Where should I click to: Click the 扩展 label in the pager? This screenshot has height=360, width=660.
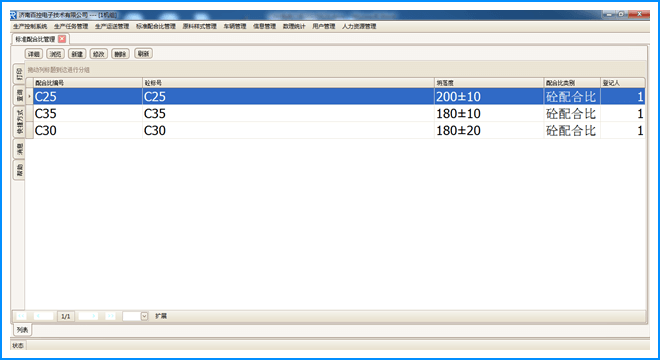161,316
